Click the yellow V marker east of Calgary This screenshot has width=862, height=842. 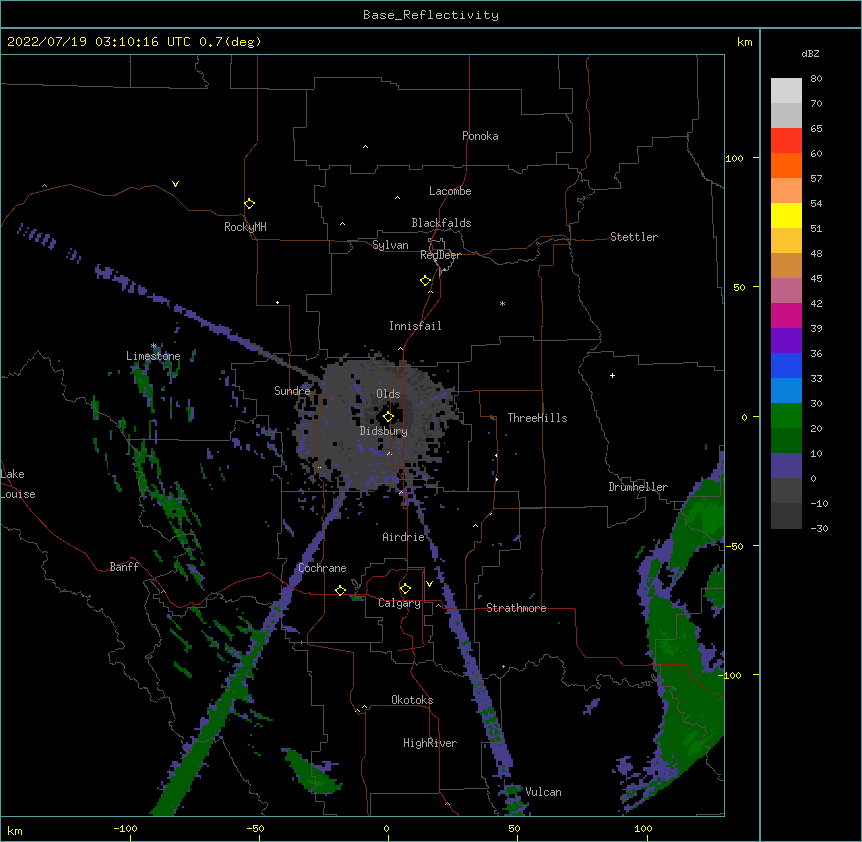[429, 584]
